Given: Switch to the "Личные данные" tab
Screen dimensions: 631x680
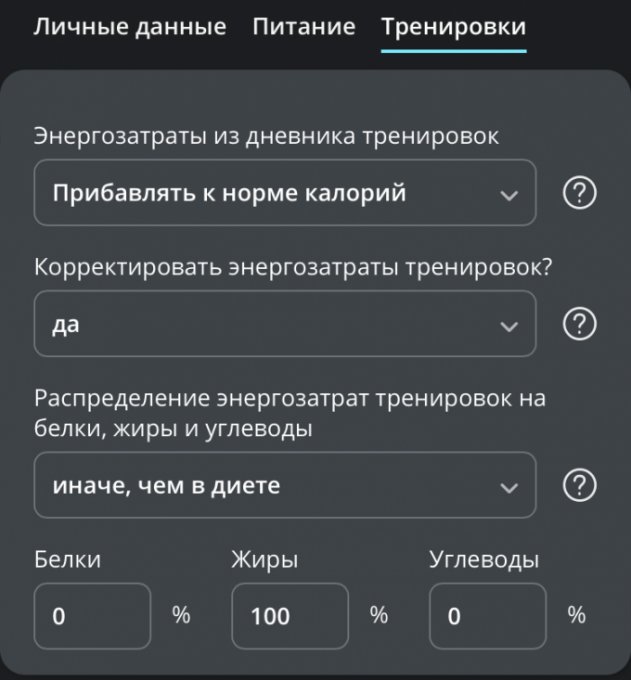Looking at the screenshot, I should [130, 27].
